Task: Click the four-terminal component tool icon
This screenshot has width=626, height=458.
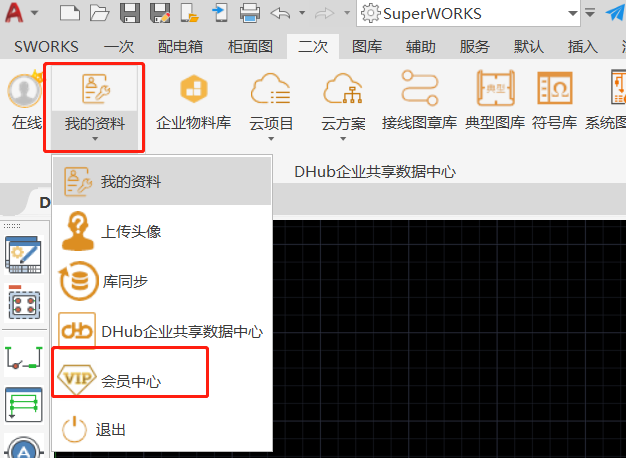Action: (x=24, y=302)
